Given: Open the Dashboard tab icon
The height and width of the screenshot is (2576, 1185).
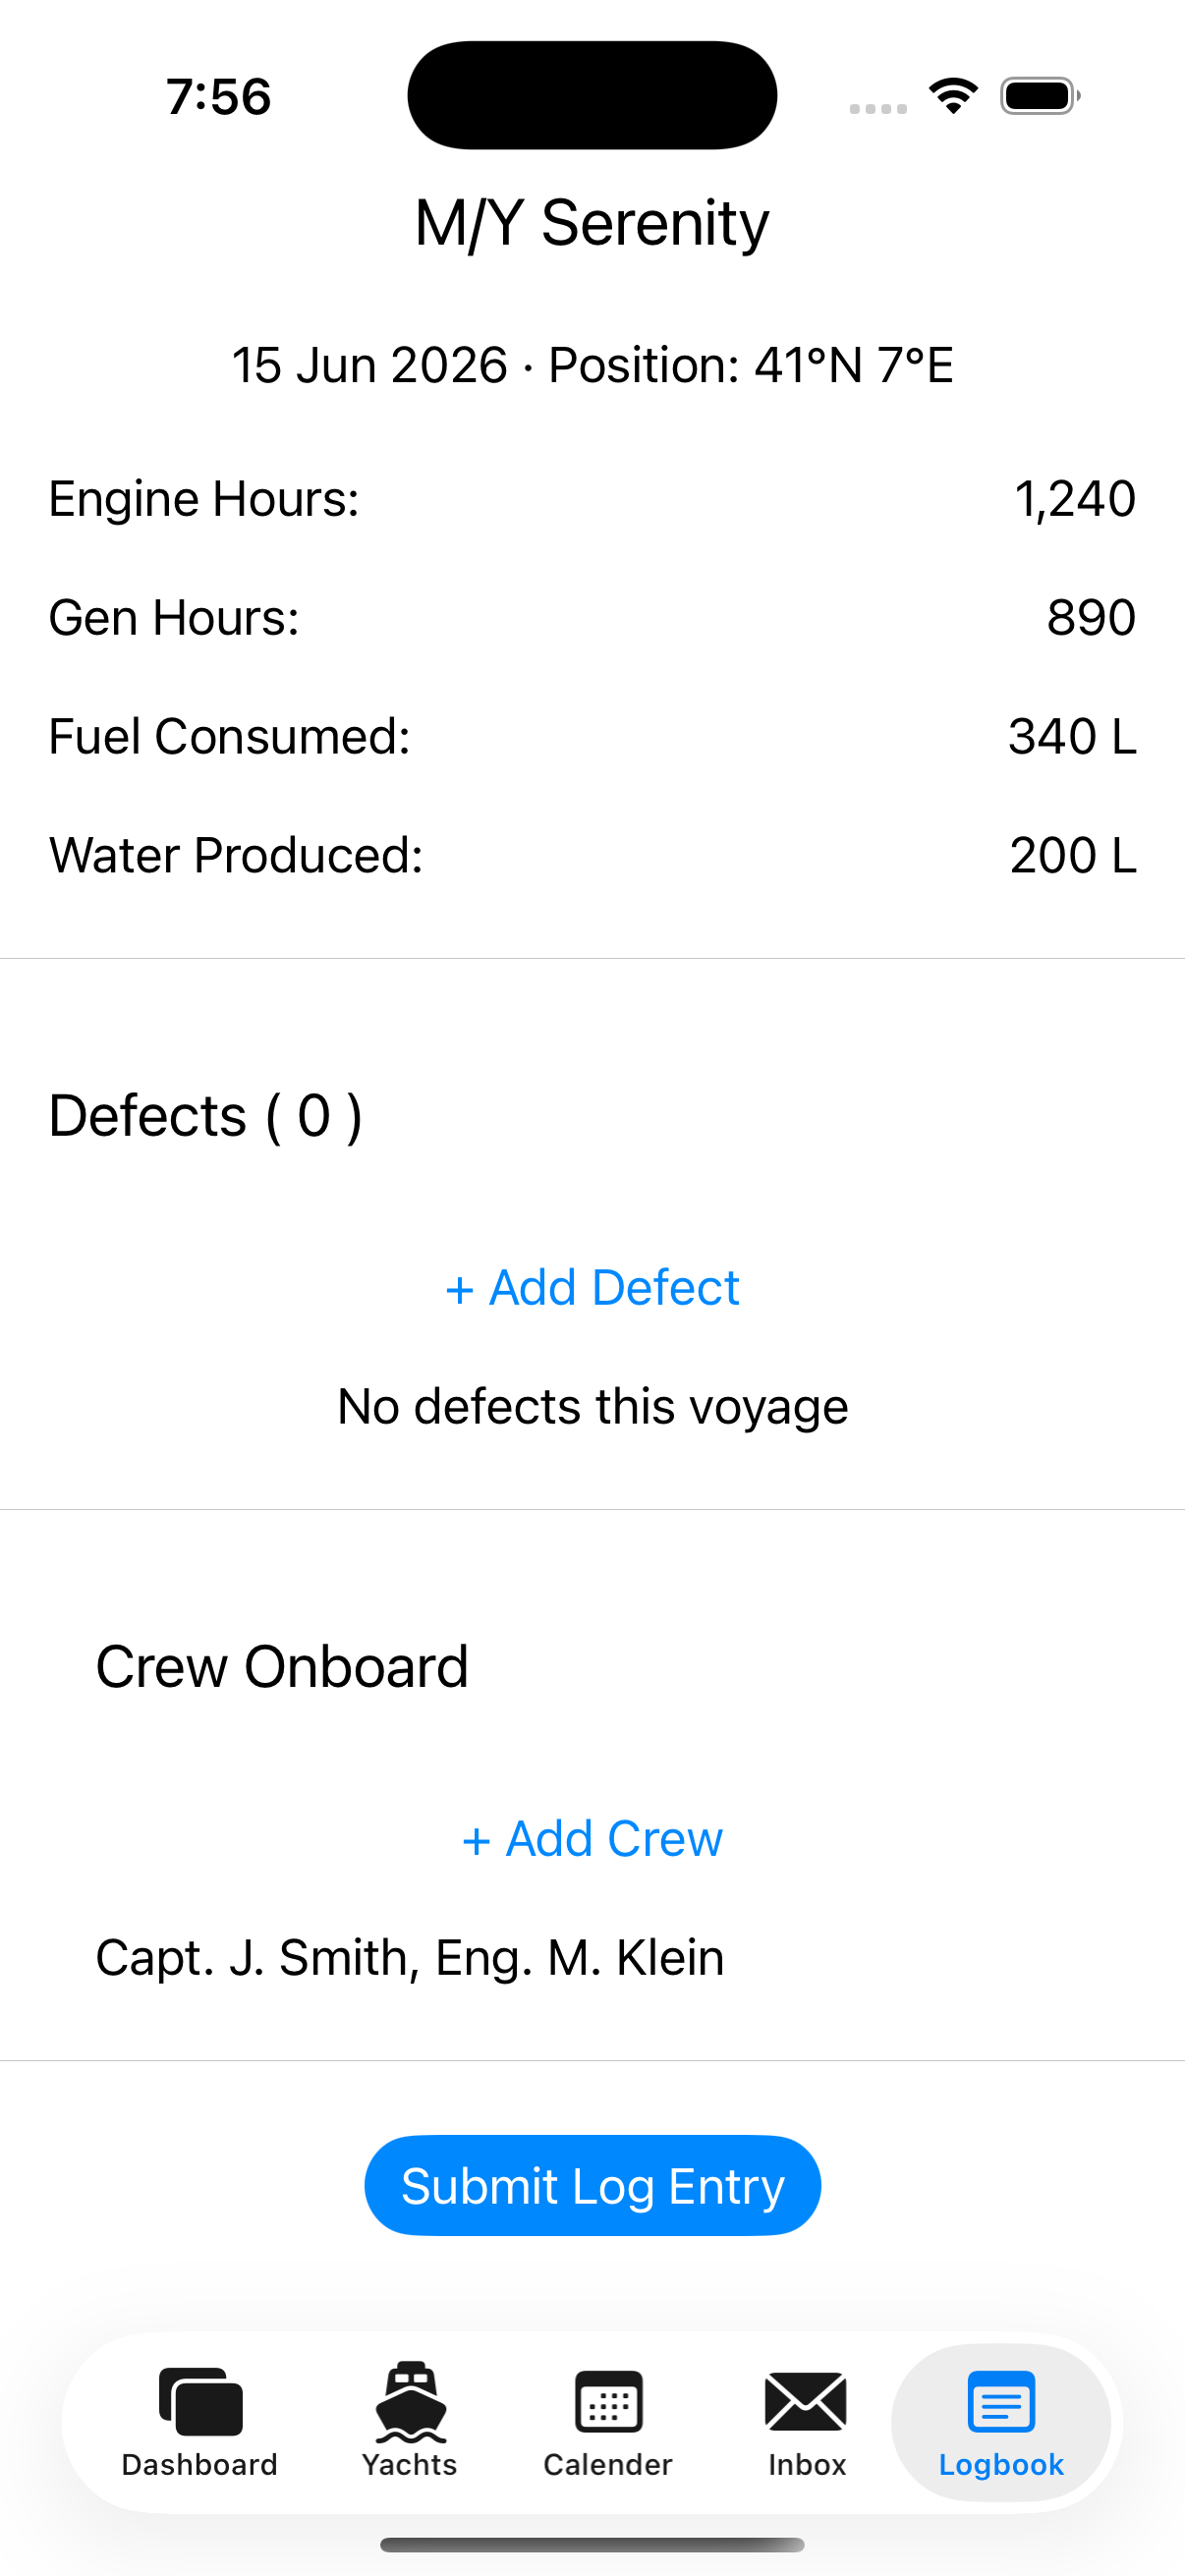Looking at the screenshot, I should (x=200, y=2401).
